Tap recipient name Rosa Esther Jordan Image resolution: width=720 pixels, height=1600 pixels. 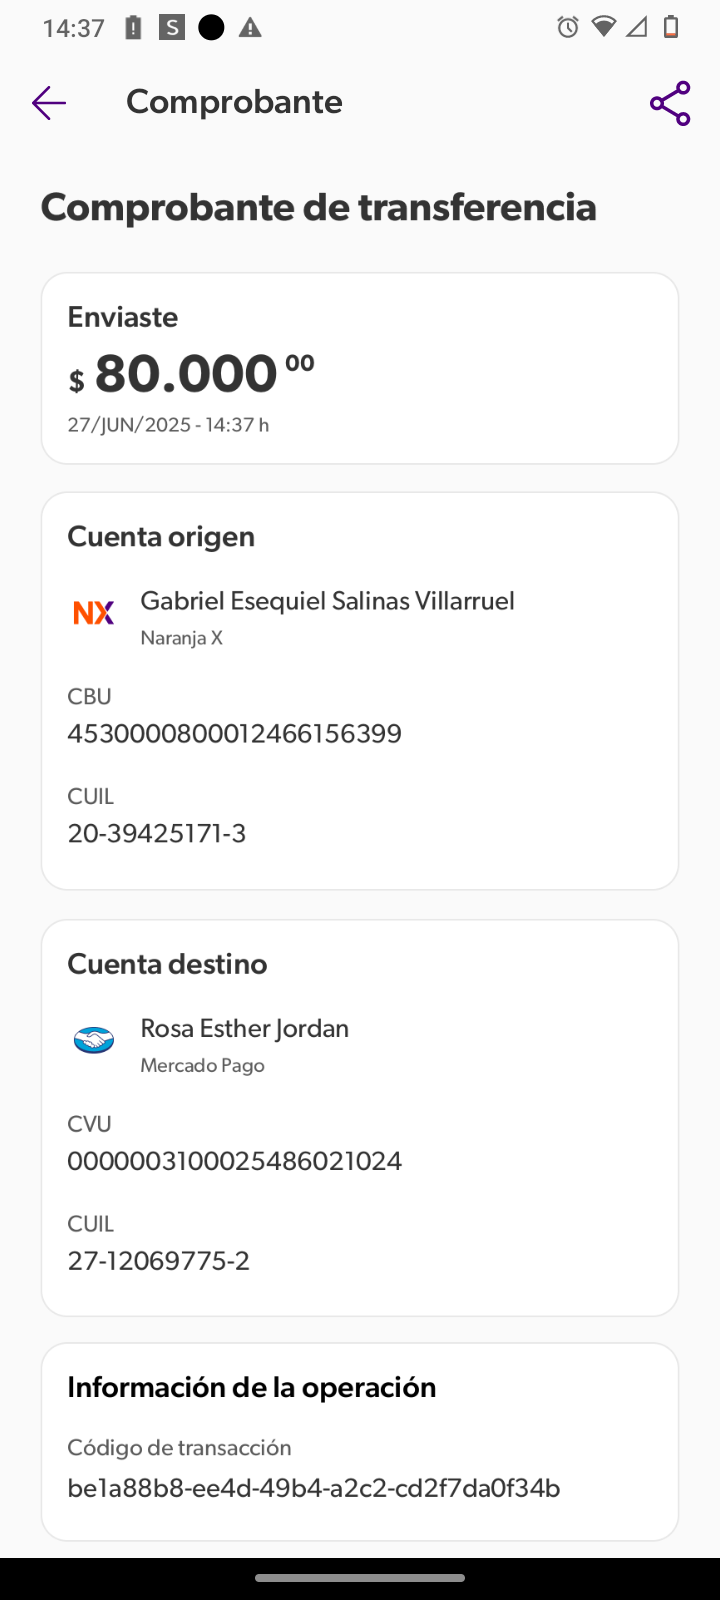click(244, 1028)
